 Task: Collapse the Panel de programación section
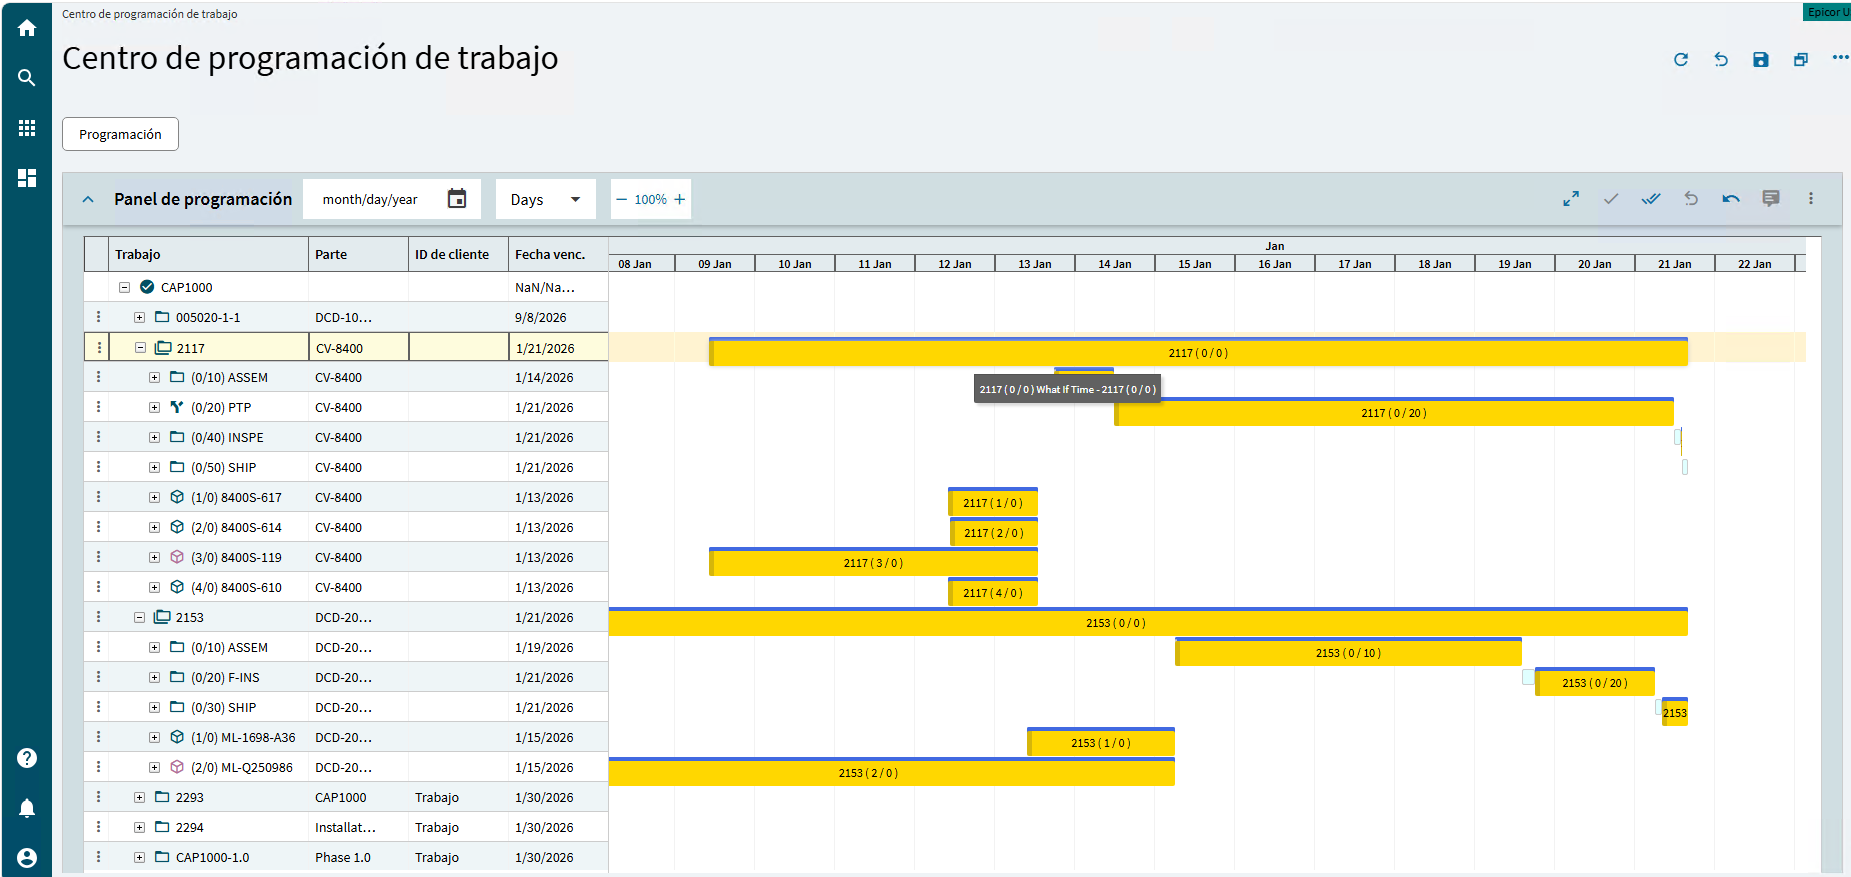pos(88,199)
